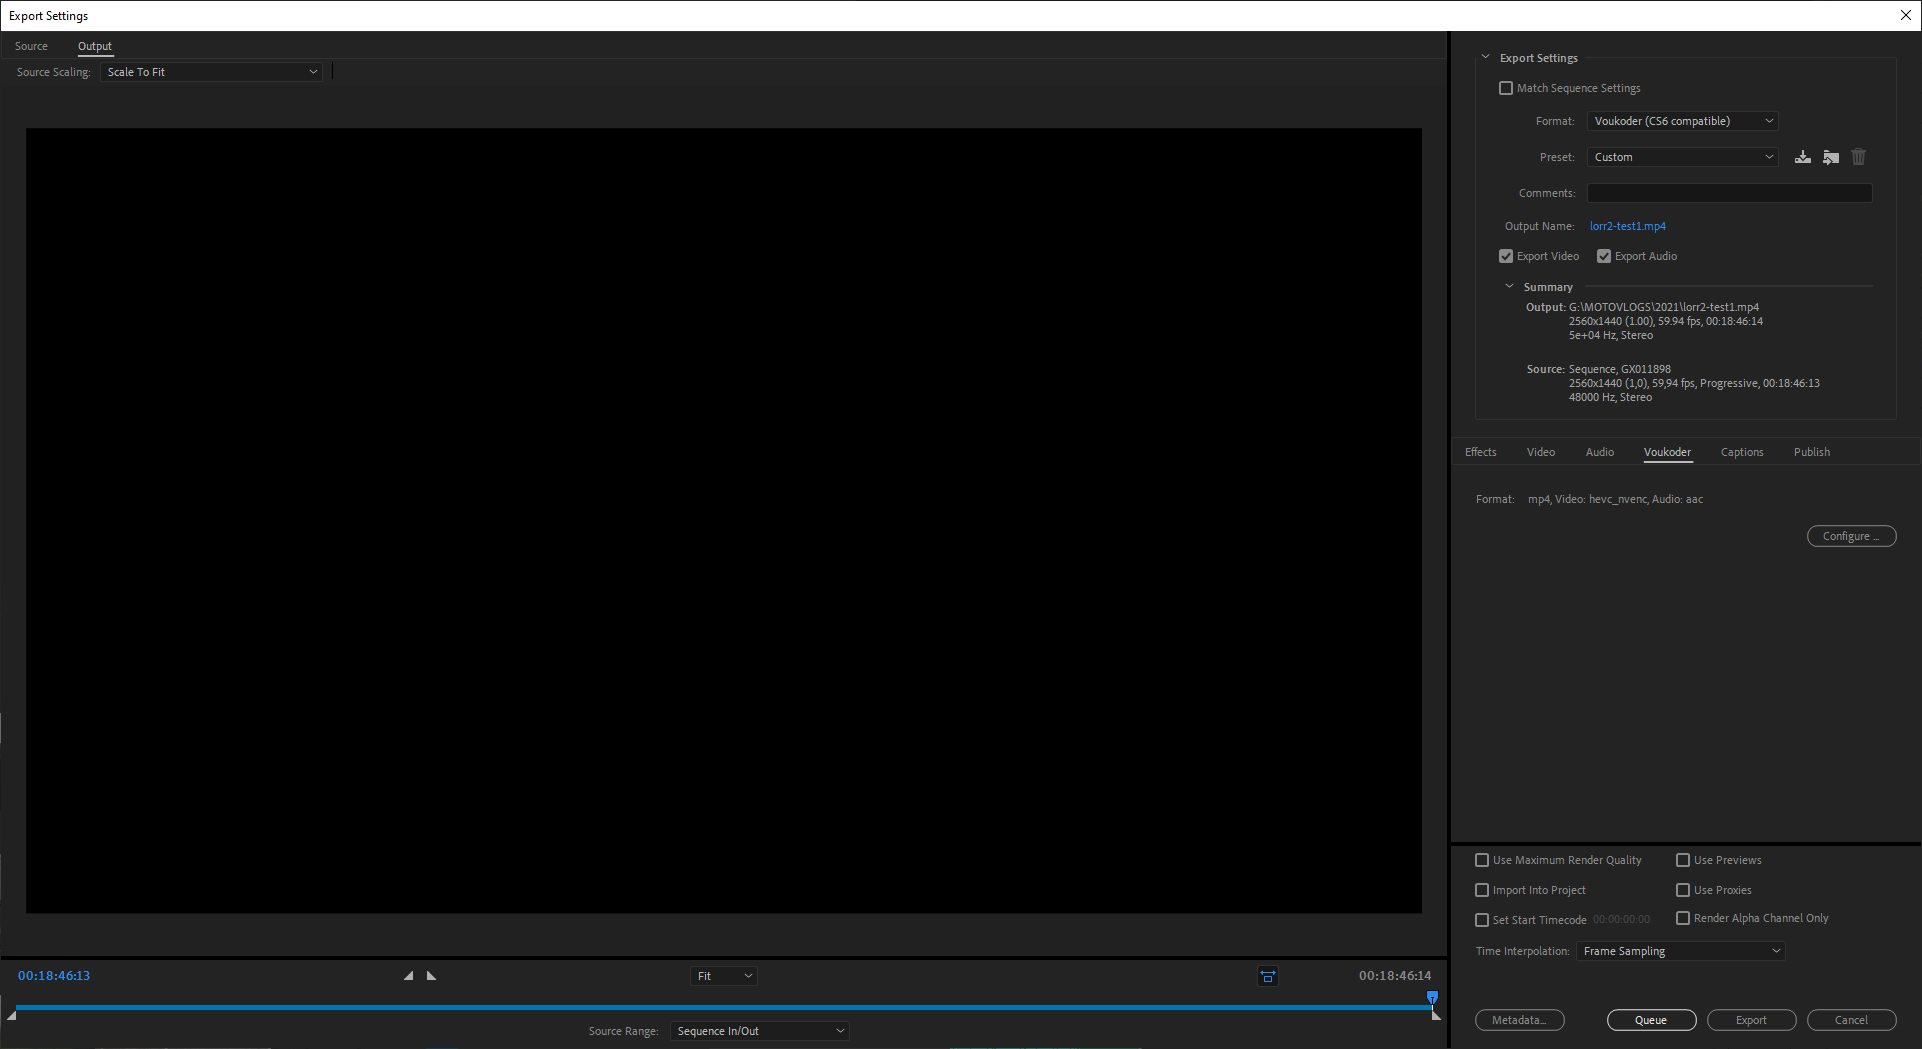The height and width of the screenshot is (1049, 1922).
Task: Click the Set Out Point triangle icon
Action: click(x=432, y=976)
